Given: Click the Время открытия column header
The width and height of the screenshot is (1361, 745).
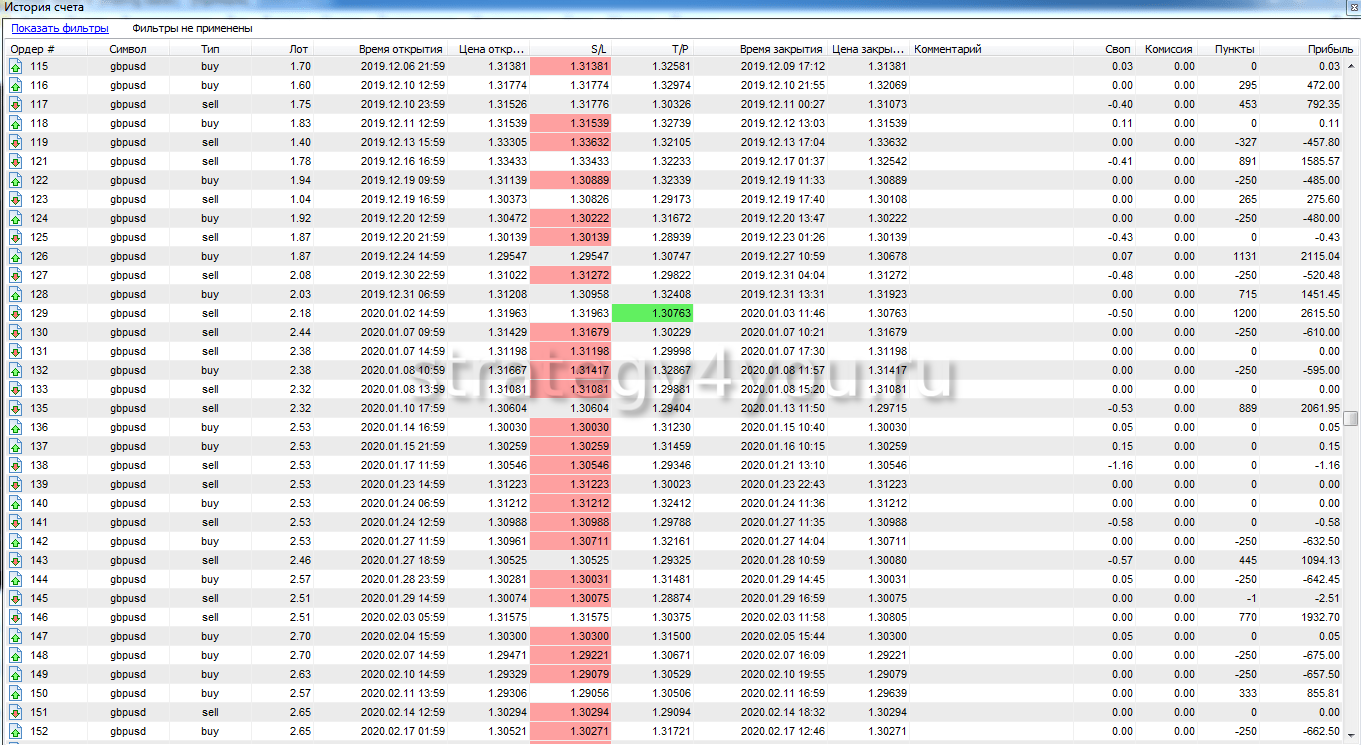Looking at the screenshot, I should pos(401,49).
